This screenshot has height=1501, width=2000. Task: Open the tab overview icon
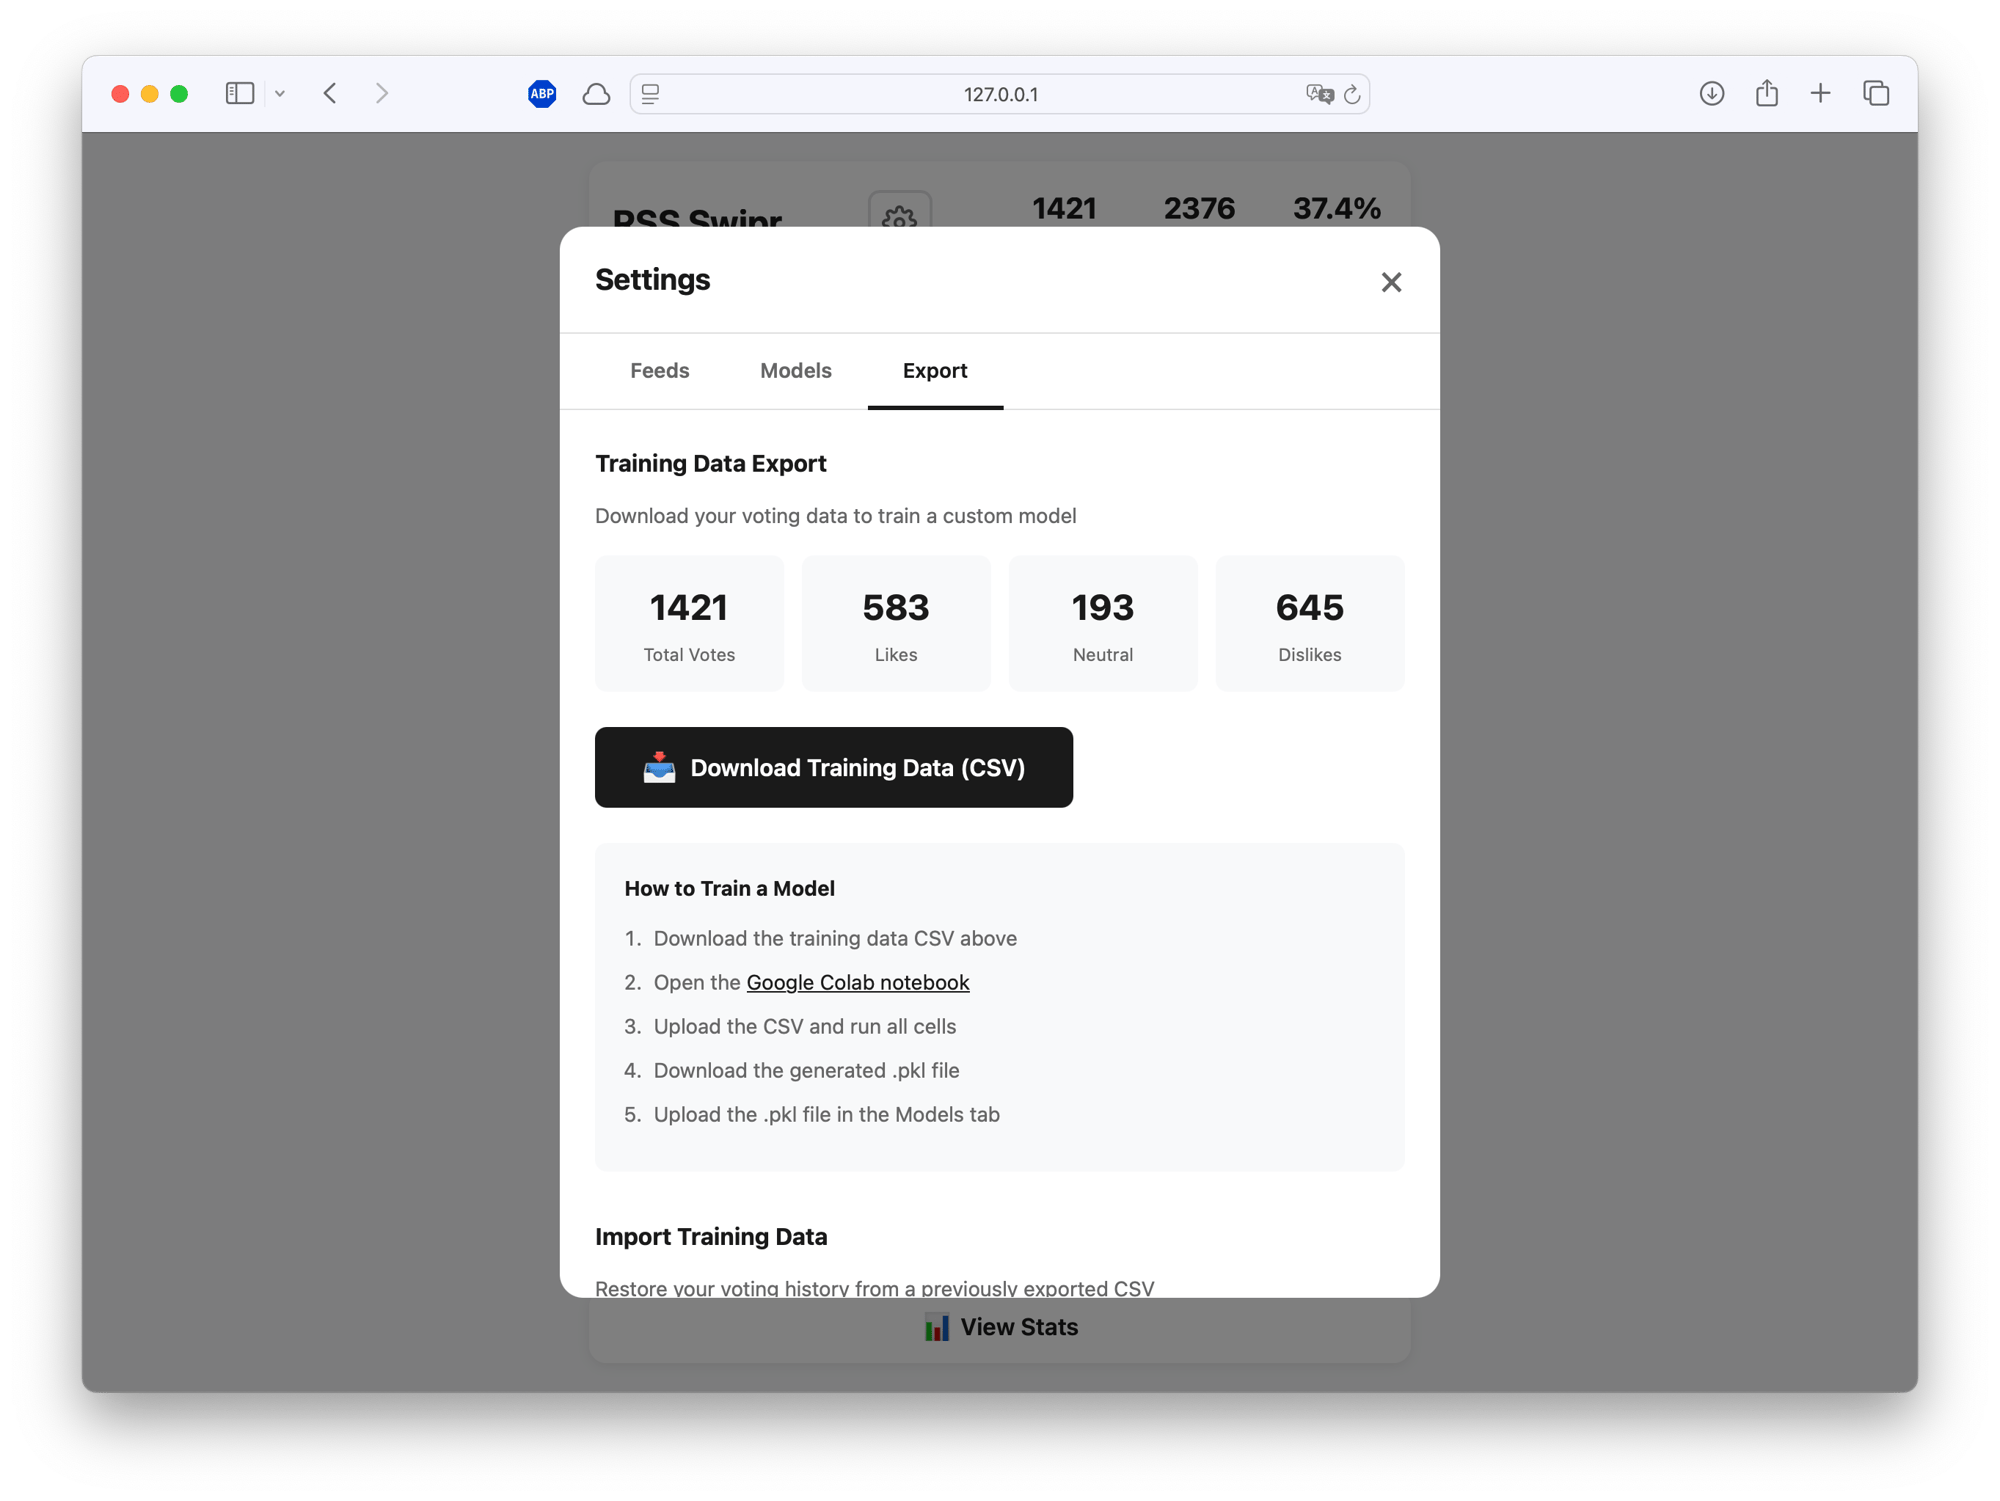tap(1876, 93)
